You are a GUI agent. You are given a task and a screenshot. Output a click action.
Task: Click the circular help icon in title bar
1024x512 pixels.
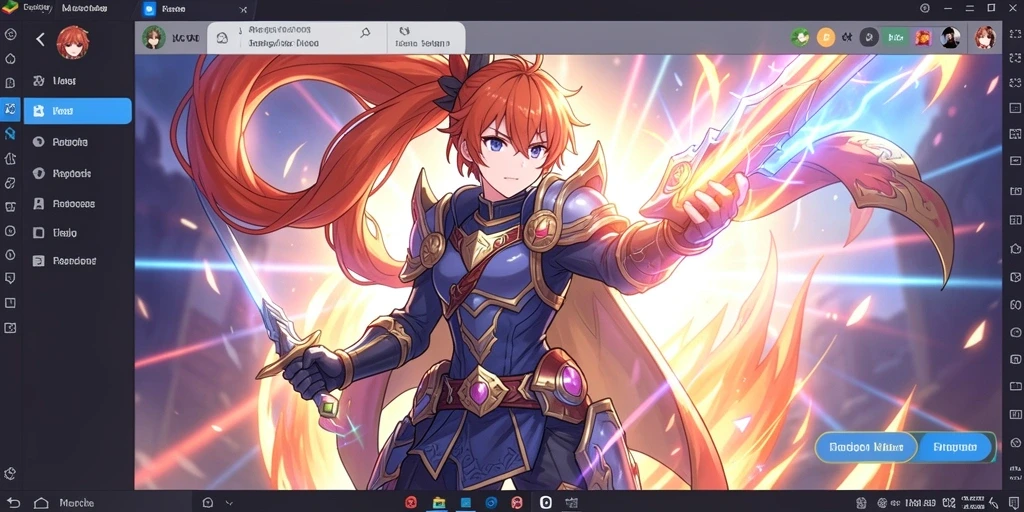point(925,8)
